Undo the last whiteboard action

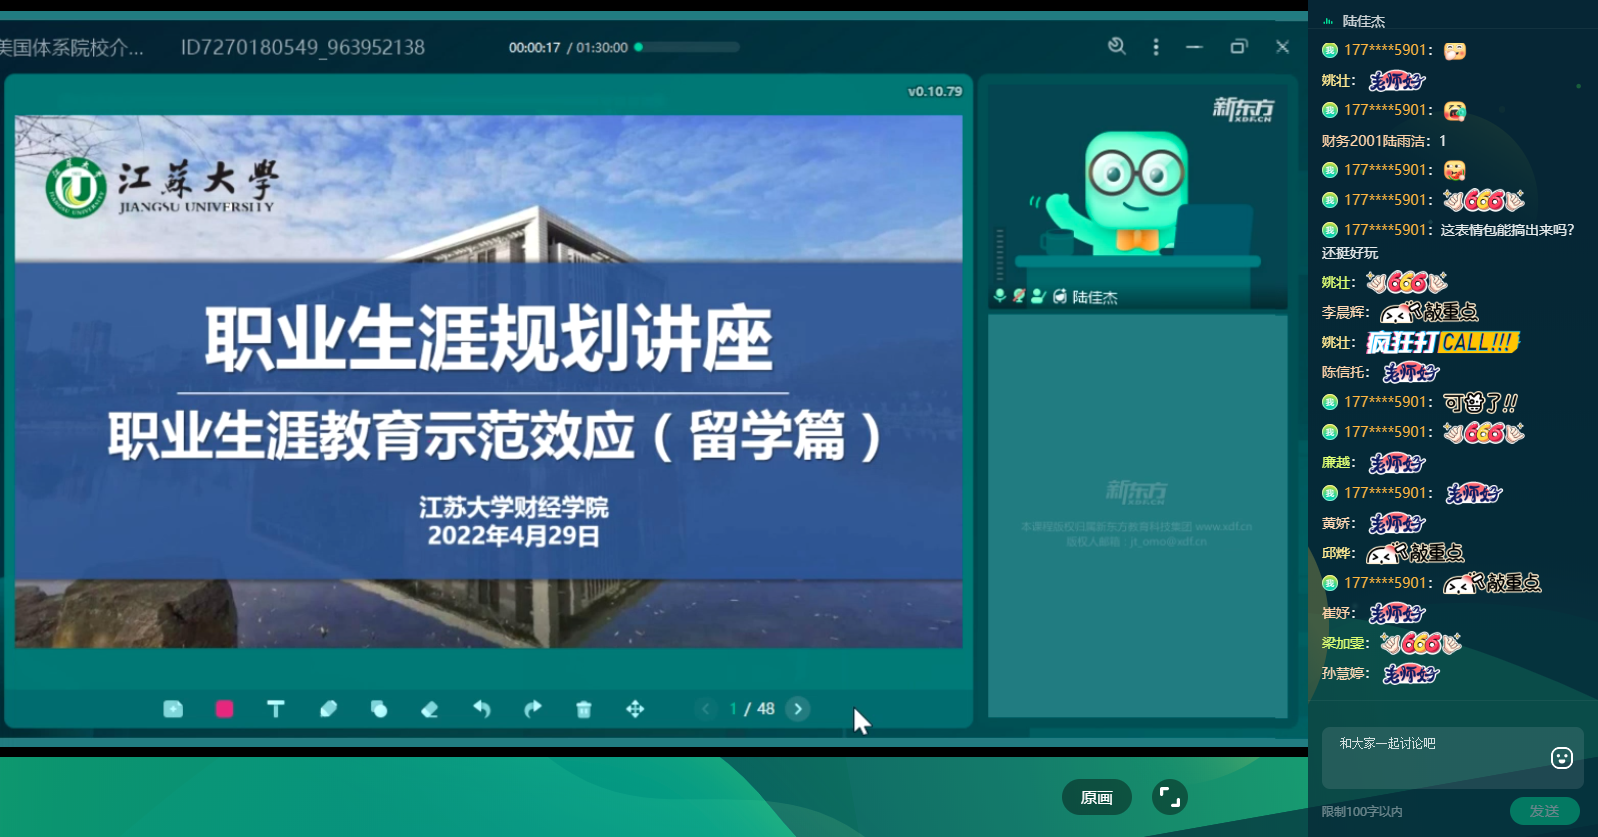pos(482,709)
